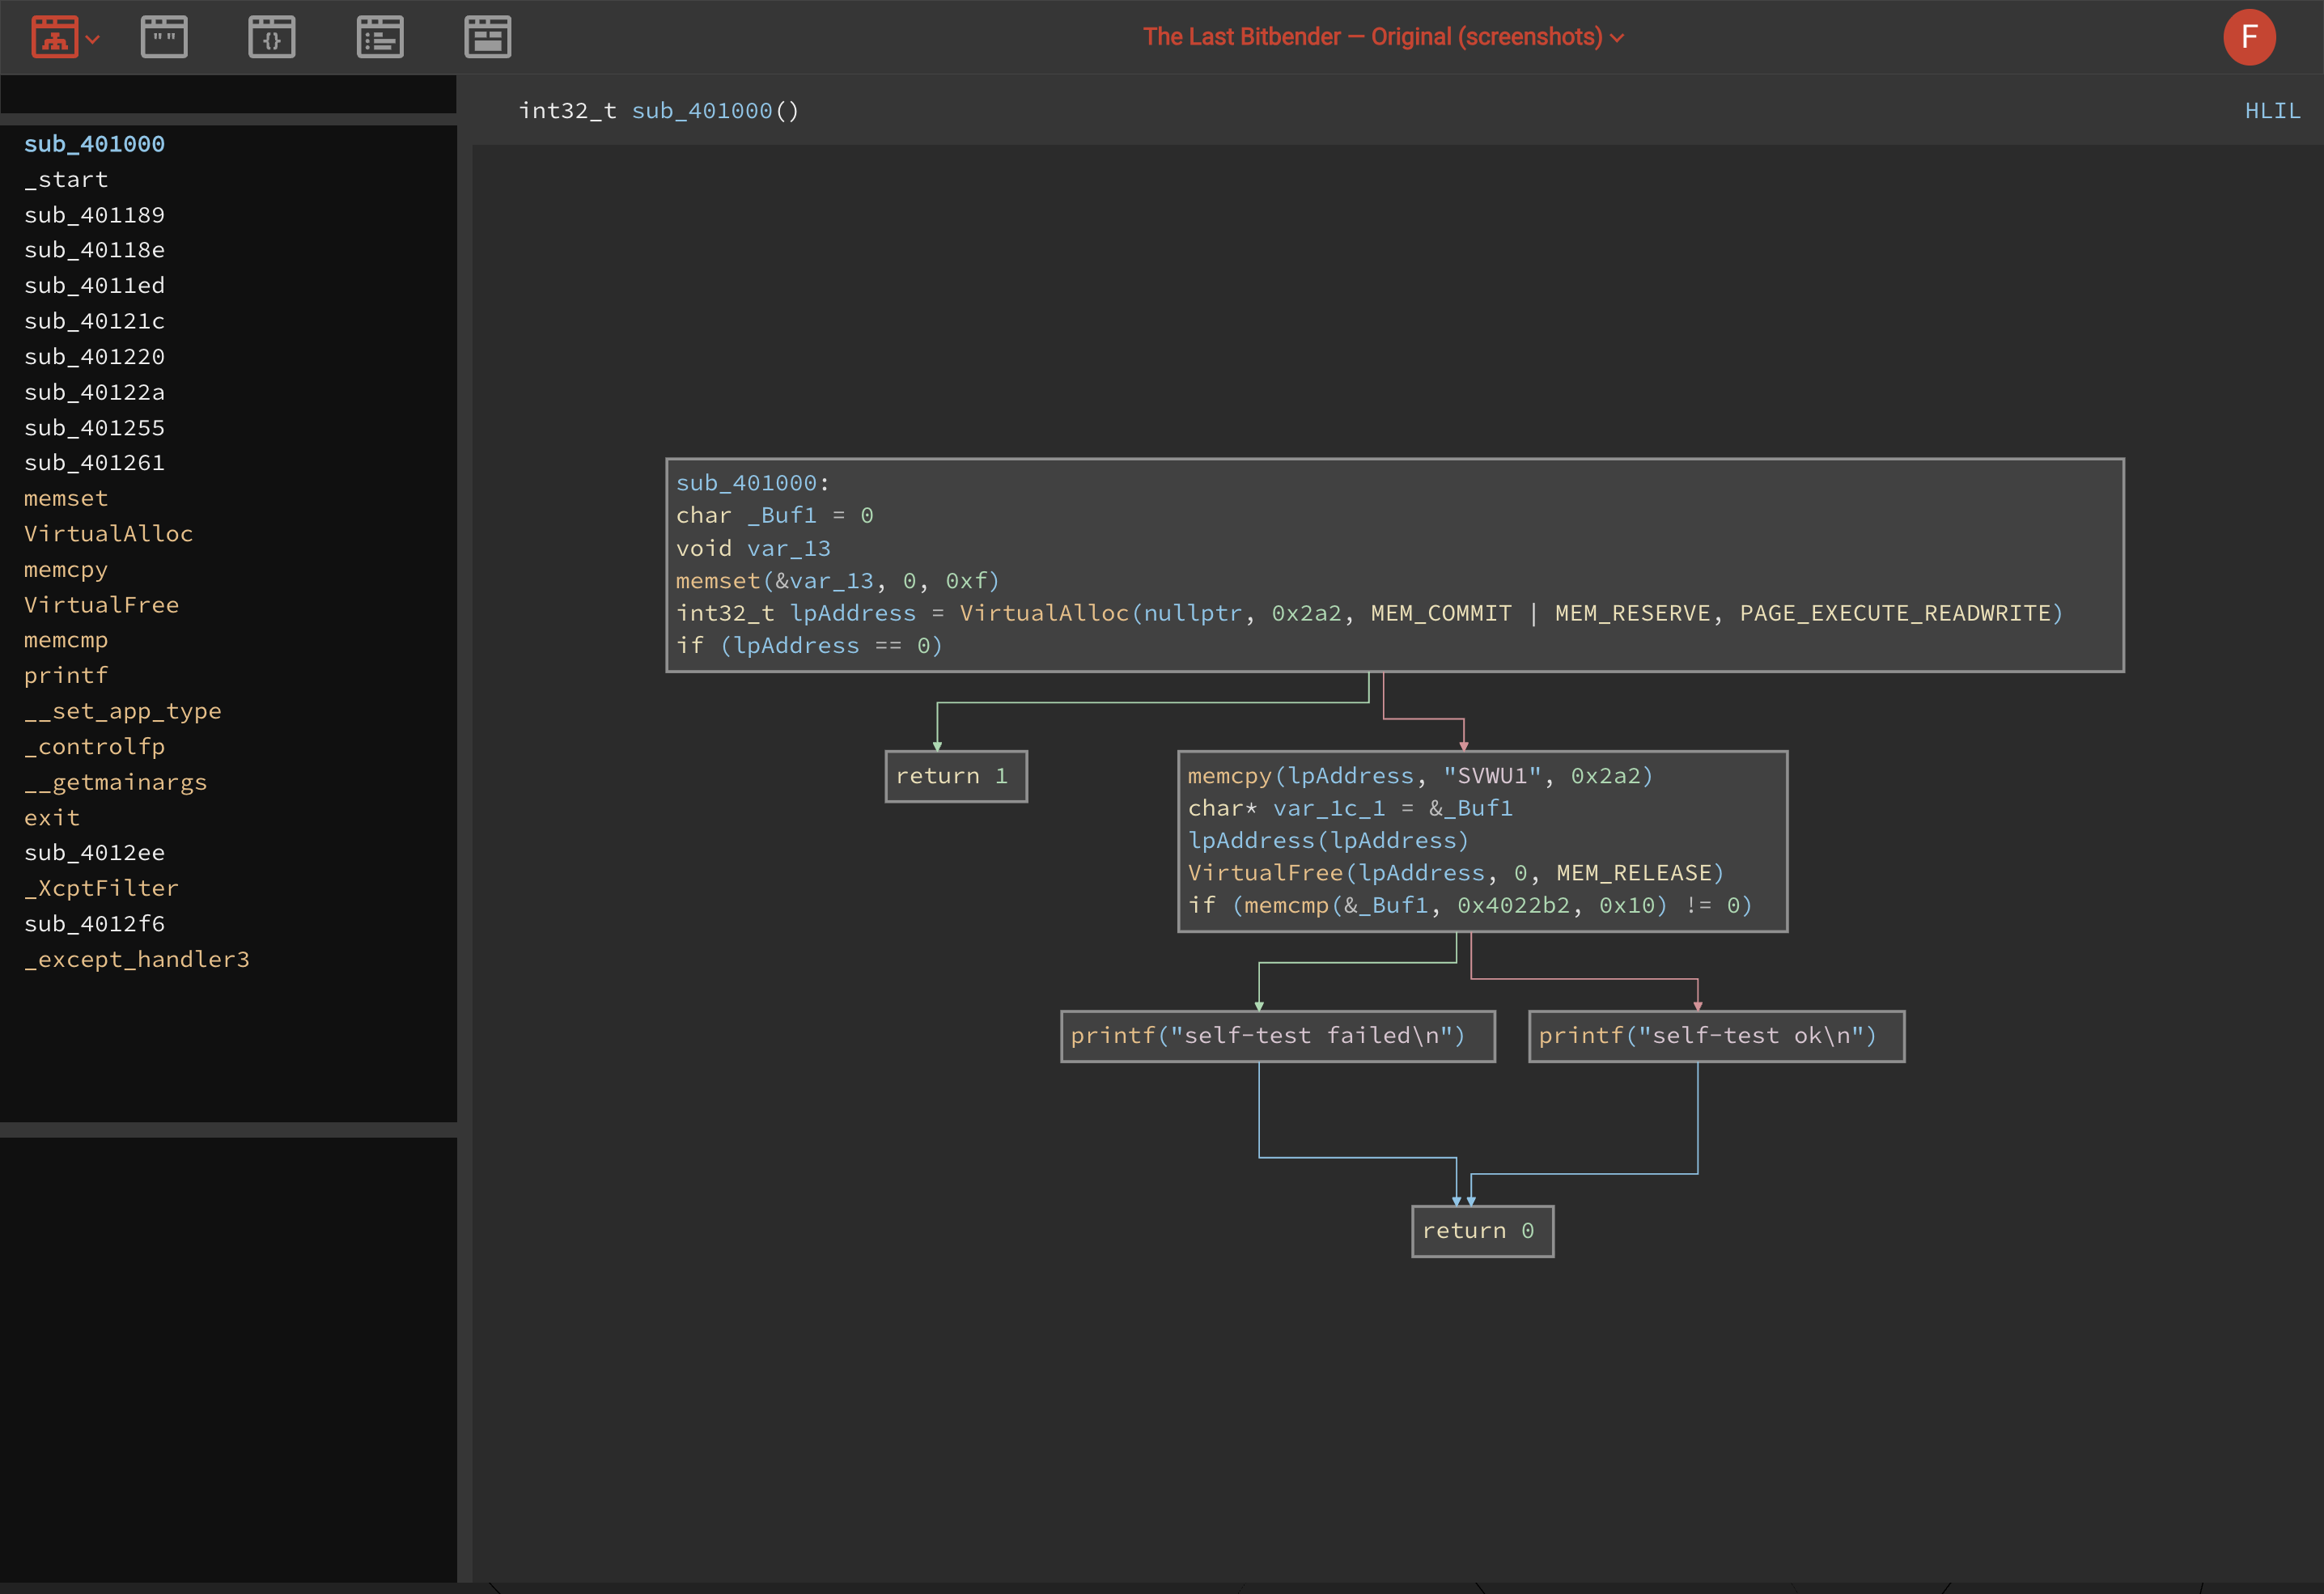Click the function search field above list
Image resolution: width=2324 pixels, height=1594 pixels.
click(x=228, y=94)
